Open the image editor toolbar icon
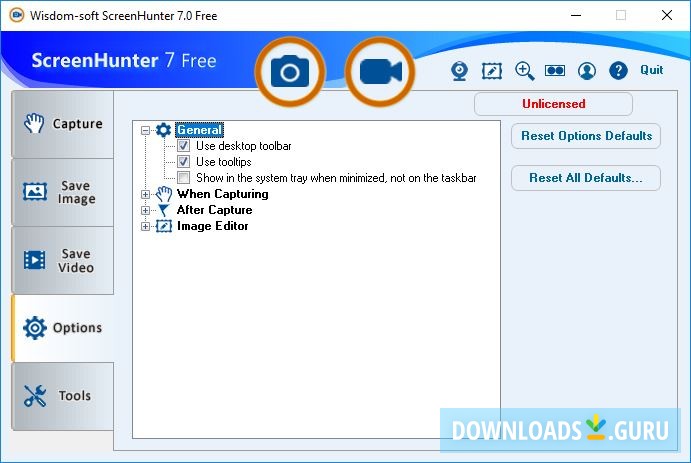This screenshot has height=463, width=691. pyautogui.click(x=492, y=70)
